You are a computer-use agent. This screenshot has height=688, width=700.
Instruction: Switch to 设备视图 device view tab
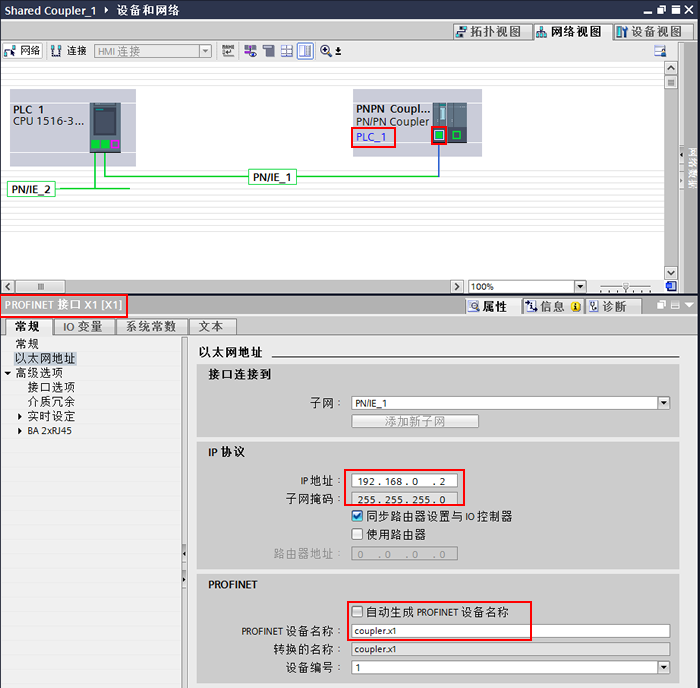tap(653, 32)
